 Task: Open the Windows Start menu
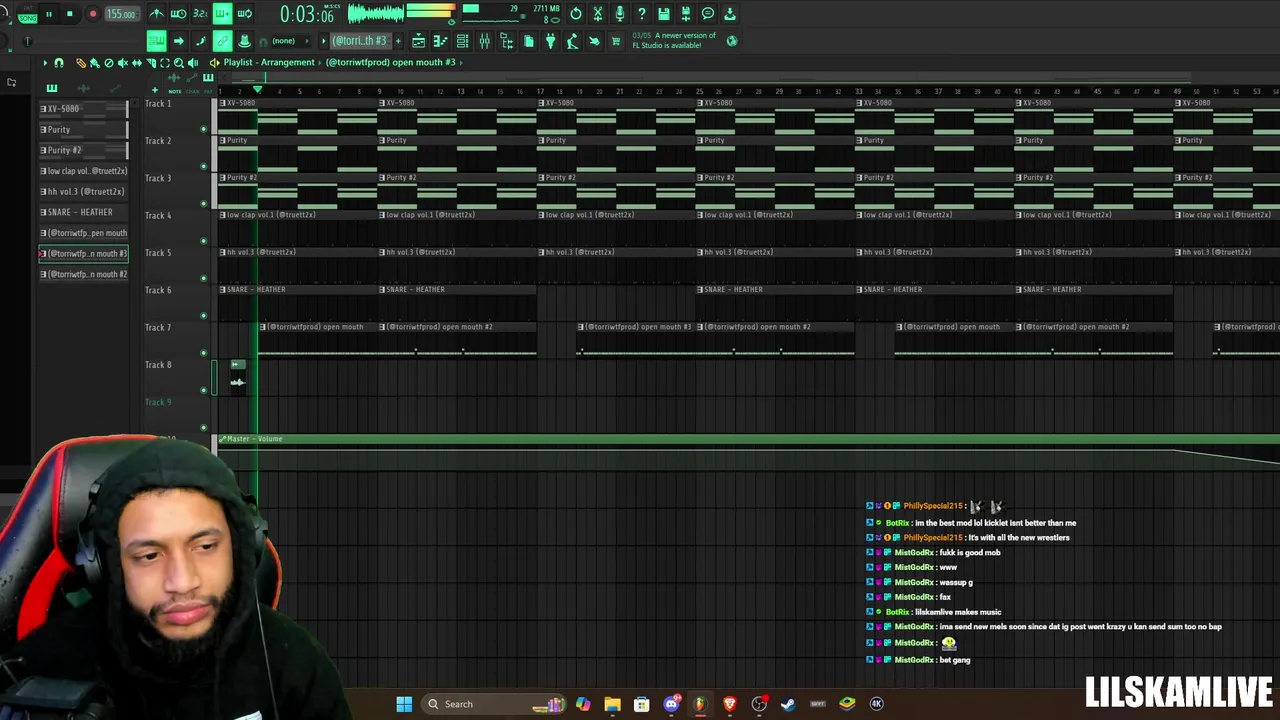click(x=404, y=704)
